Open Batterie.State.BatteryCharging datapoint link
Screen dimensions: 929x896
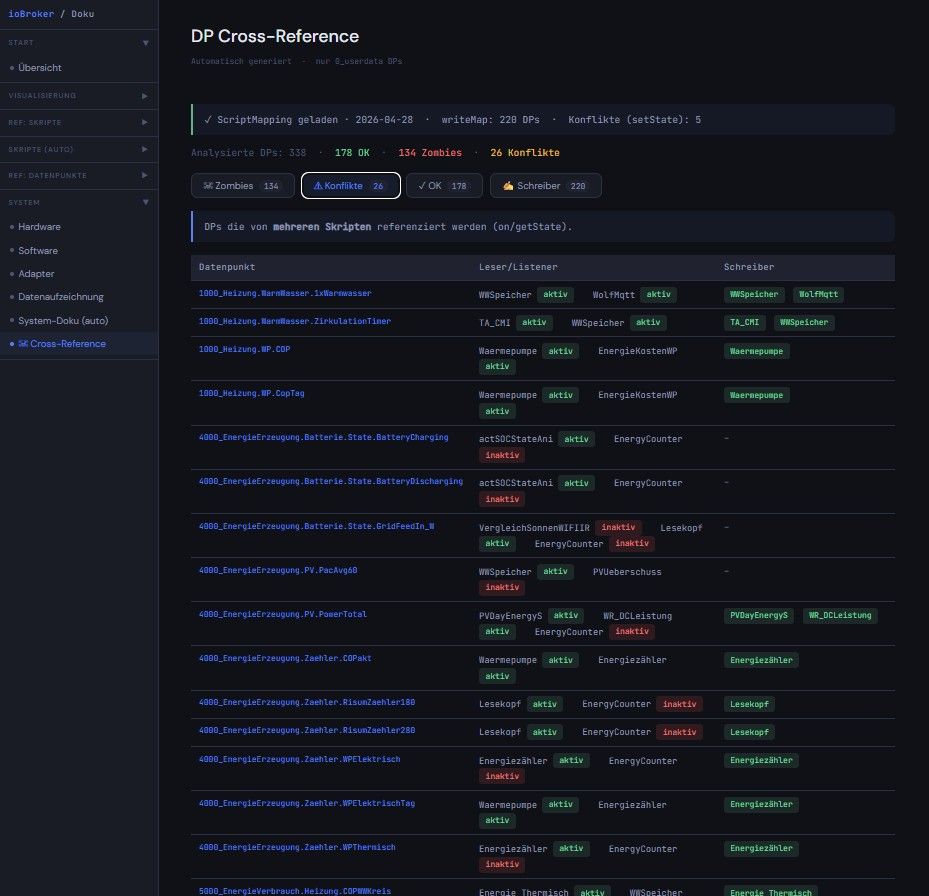[x=323, y=437]
